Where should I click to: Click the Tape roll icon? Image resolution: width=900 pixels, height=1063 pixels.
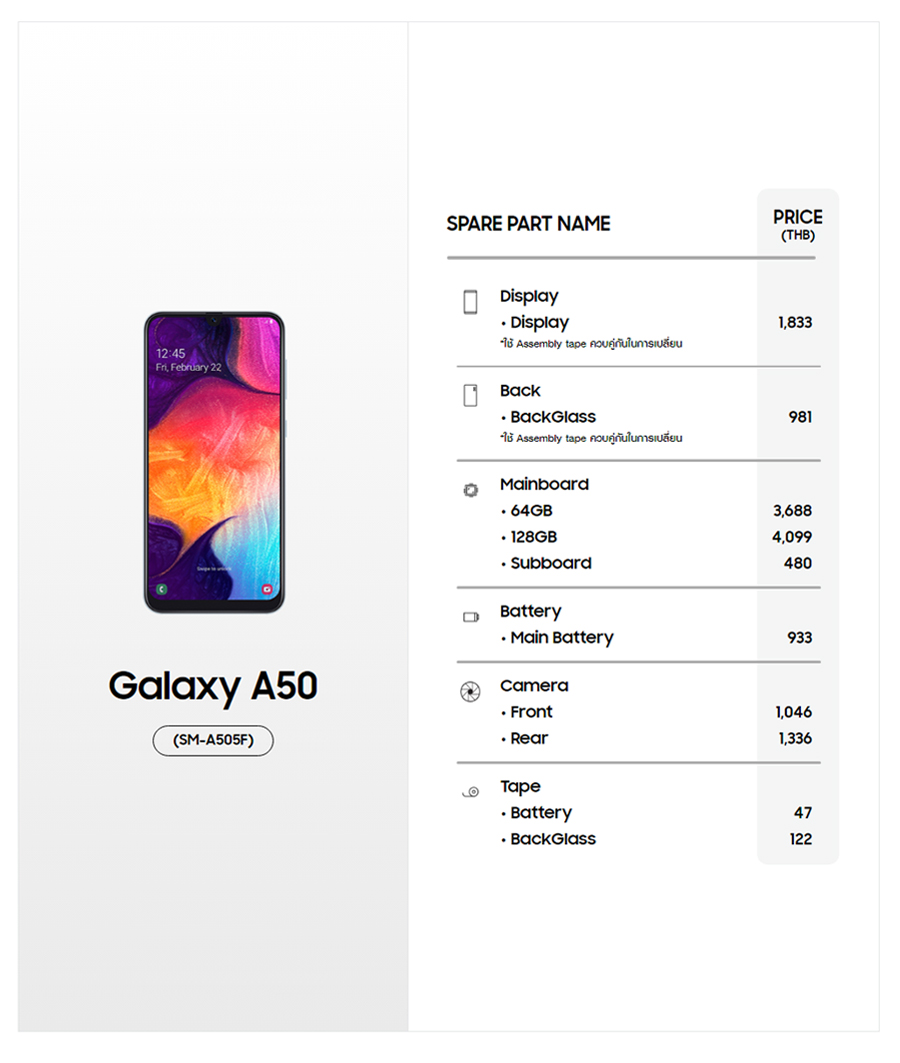470,792
